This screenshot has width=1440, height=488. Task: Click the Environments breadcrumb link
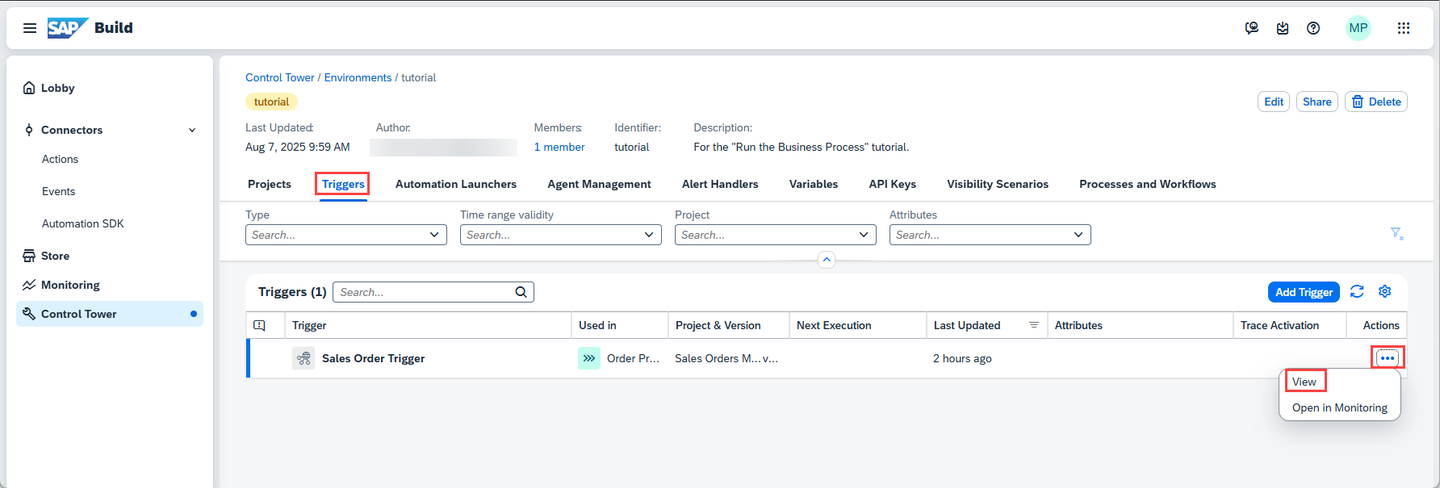point(358,77)
